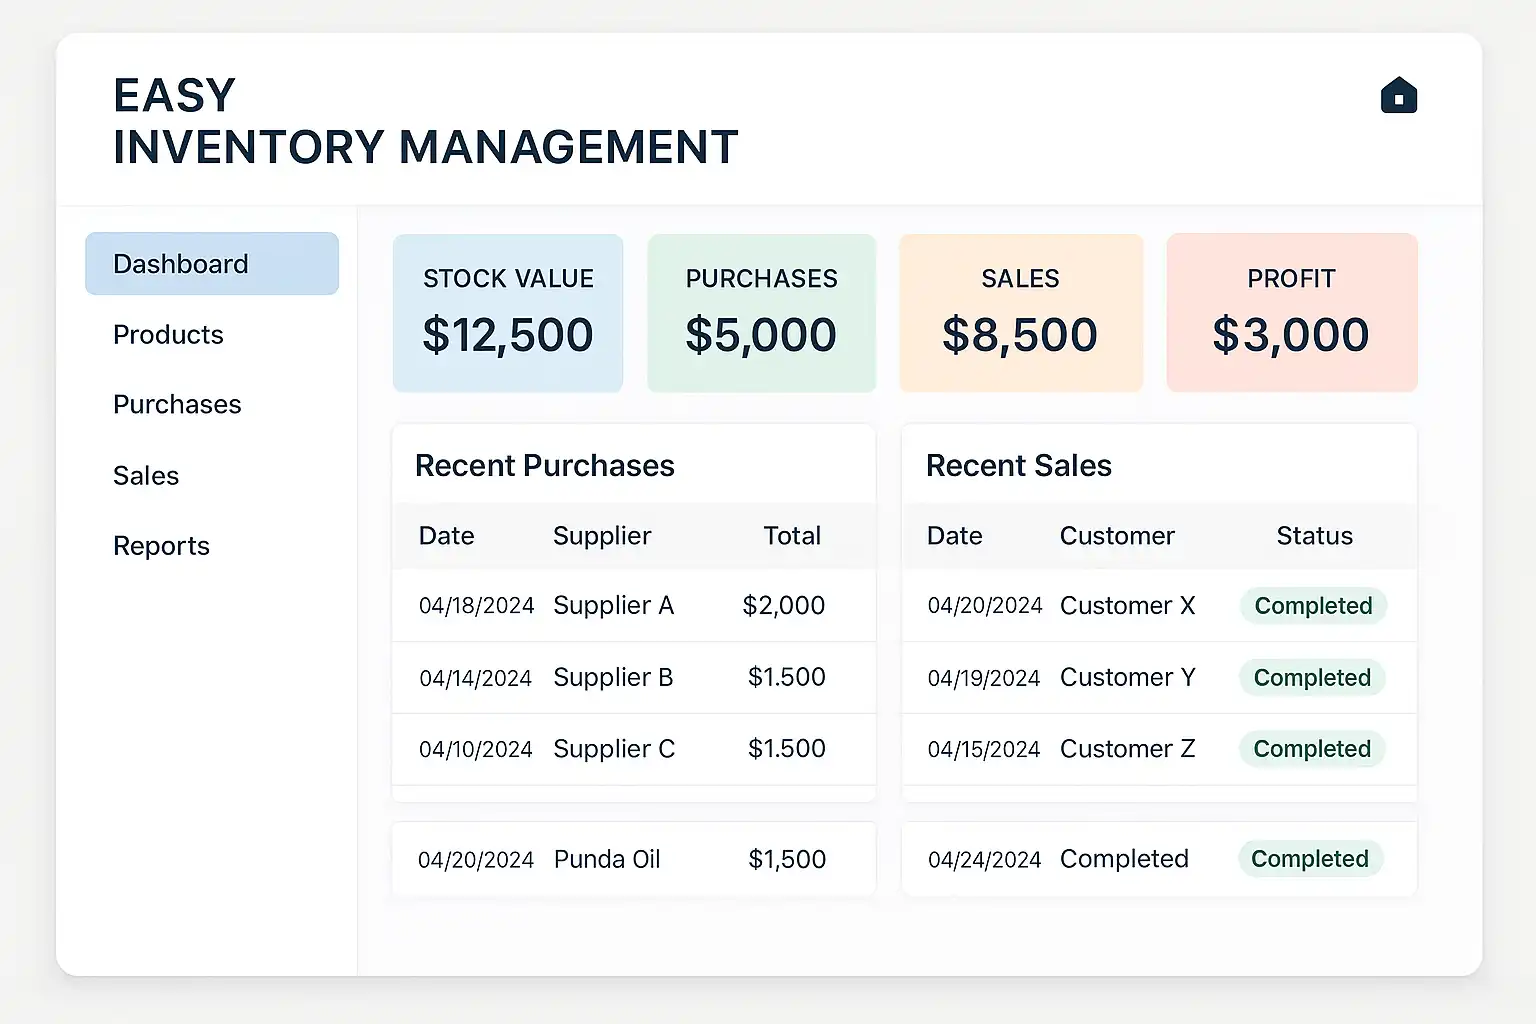Image resolution: width=1536 pixels, height=1024 pixels.
Task: Click Completed status badge for Customer X
Action: (1313, 606)
